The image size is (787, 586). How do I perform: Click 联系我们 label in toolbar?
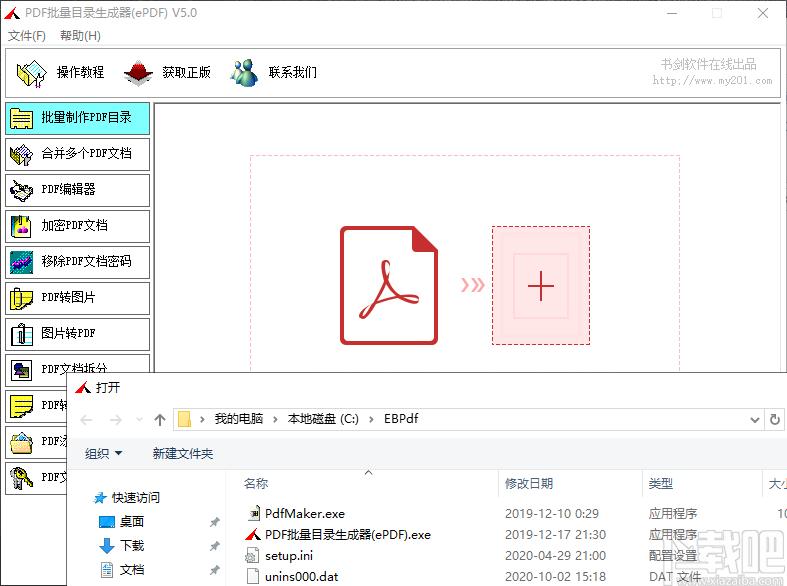293,73
